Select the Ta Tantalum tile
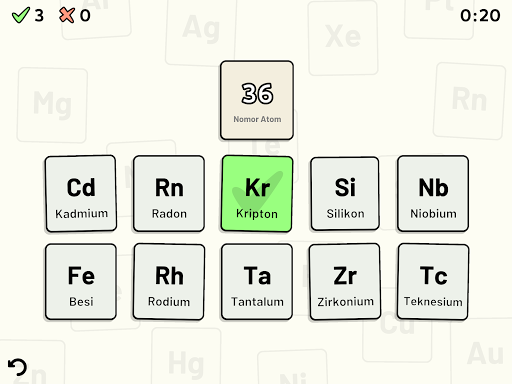 click(x=257, y=282)
